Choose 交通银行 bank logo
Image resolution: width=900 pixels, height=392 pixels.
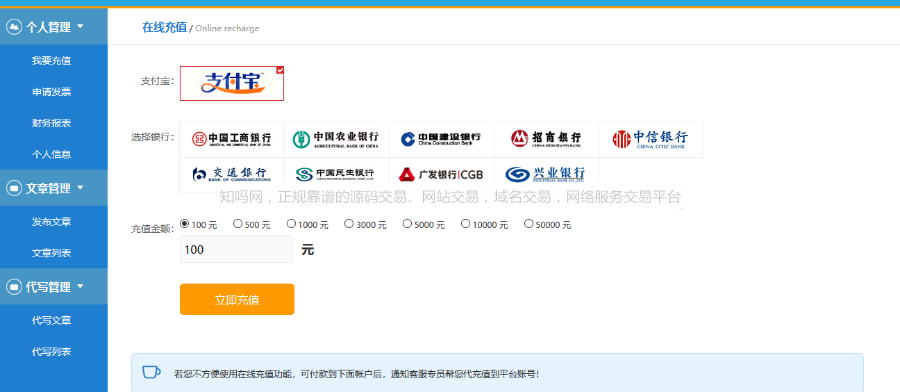[x=232, y=174]
